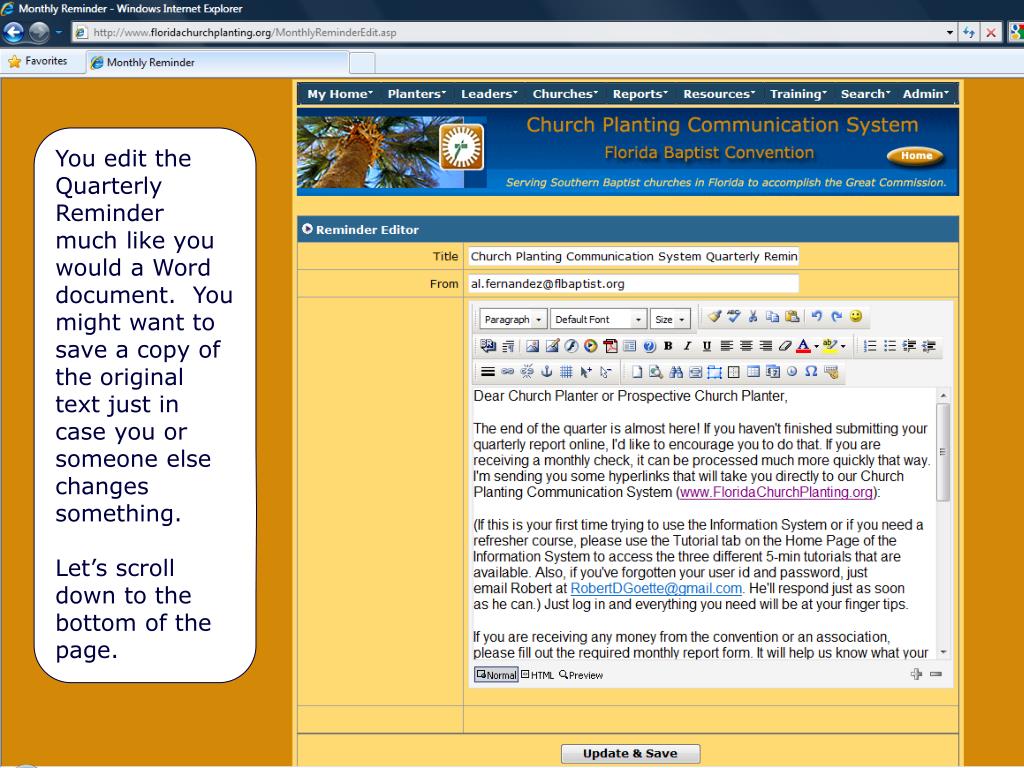Insert an emoticon using the smiley icon
Screen dimensions: 1024x768
click(856, 317)
